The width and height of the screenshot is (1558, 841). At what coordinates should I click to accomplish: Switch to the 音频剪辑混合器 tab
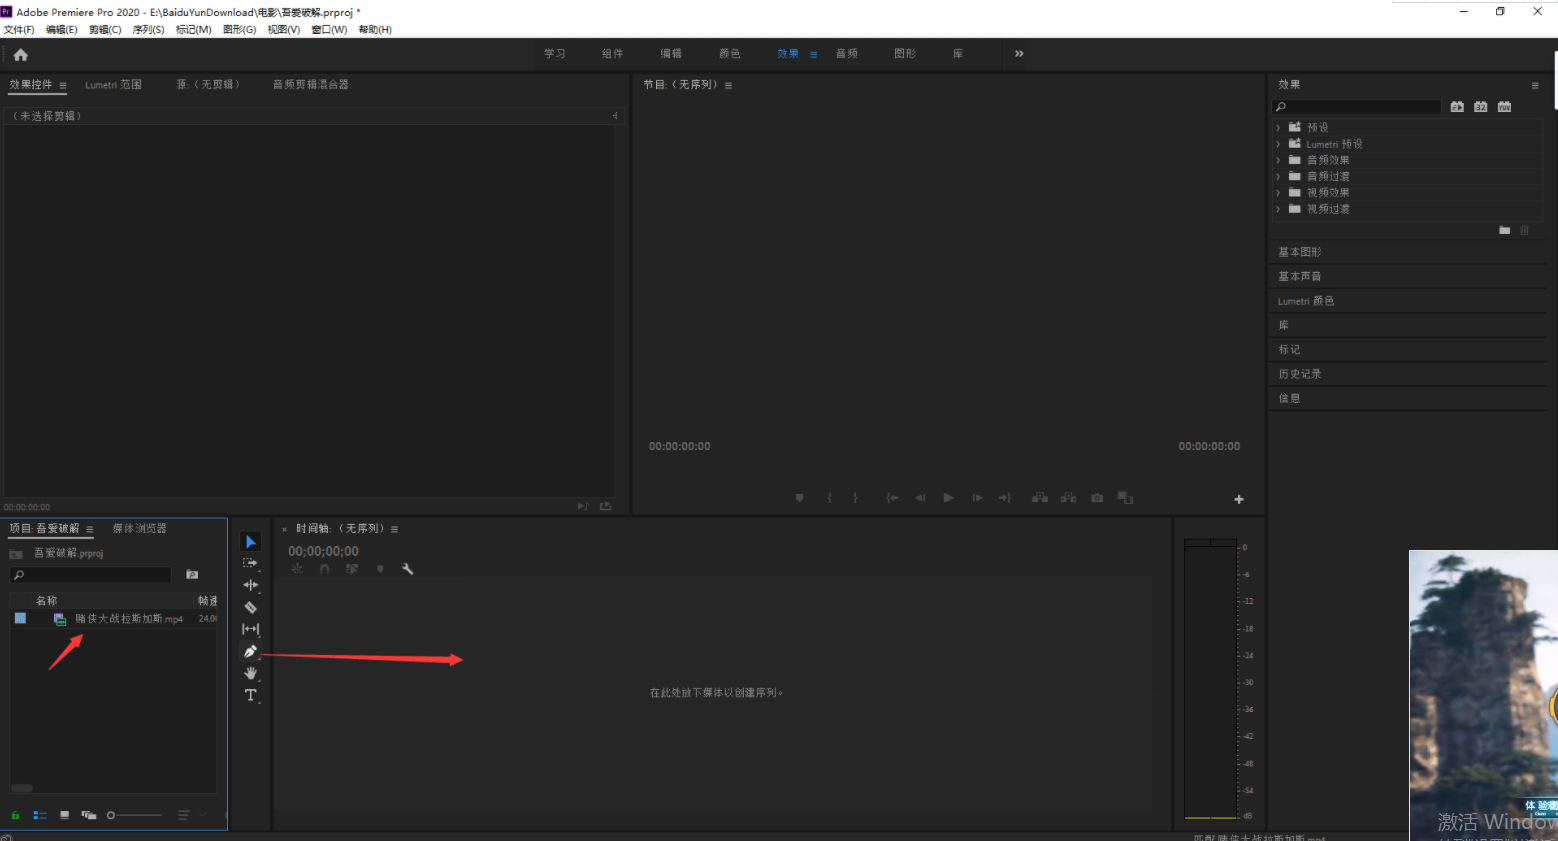point(312,85)
